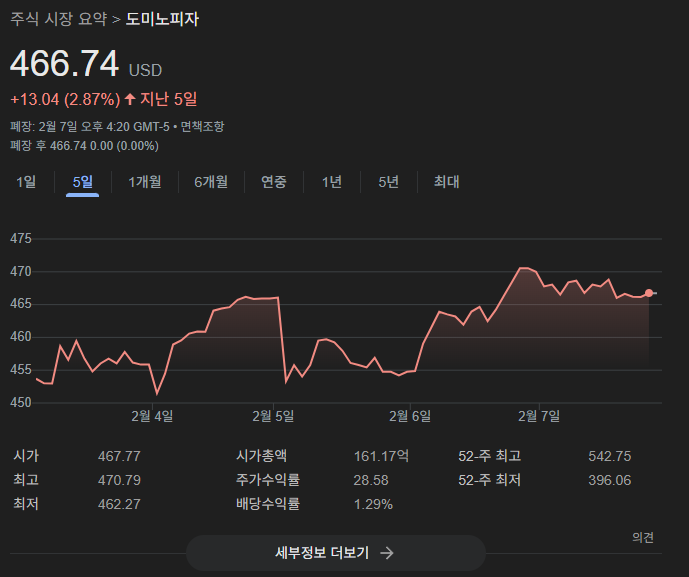Click the 의견 feedback link
689x577 pixels.
[643, 537]
